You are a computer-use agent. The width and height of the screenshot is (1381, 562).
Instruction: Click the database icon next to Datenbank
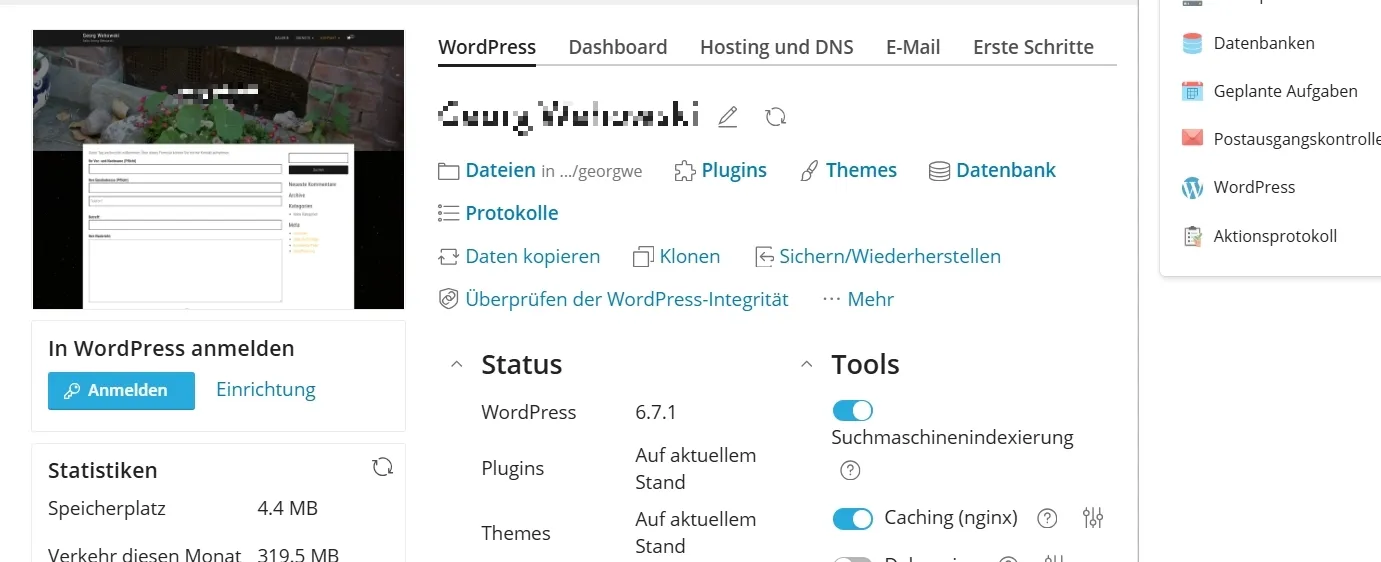939,171
